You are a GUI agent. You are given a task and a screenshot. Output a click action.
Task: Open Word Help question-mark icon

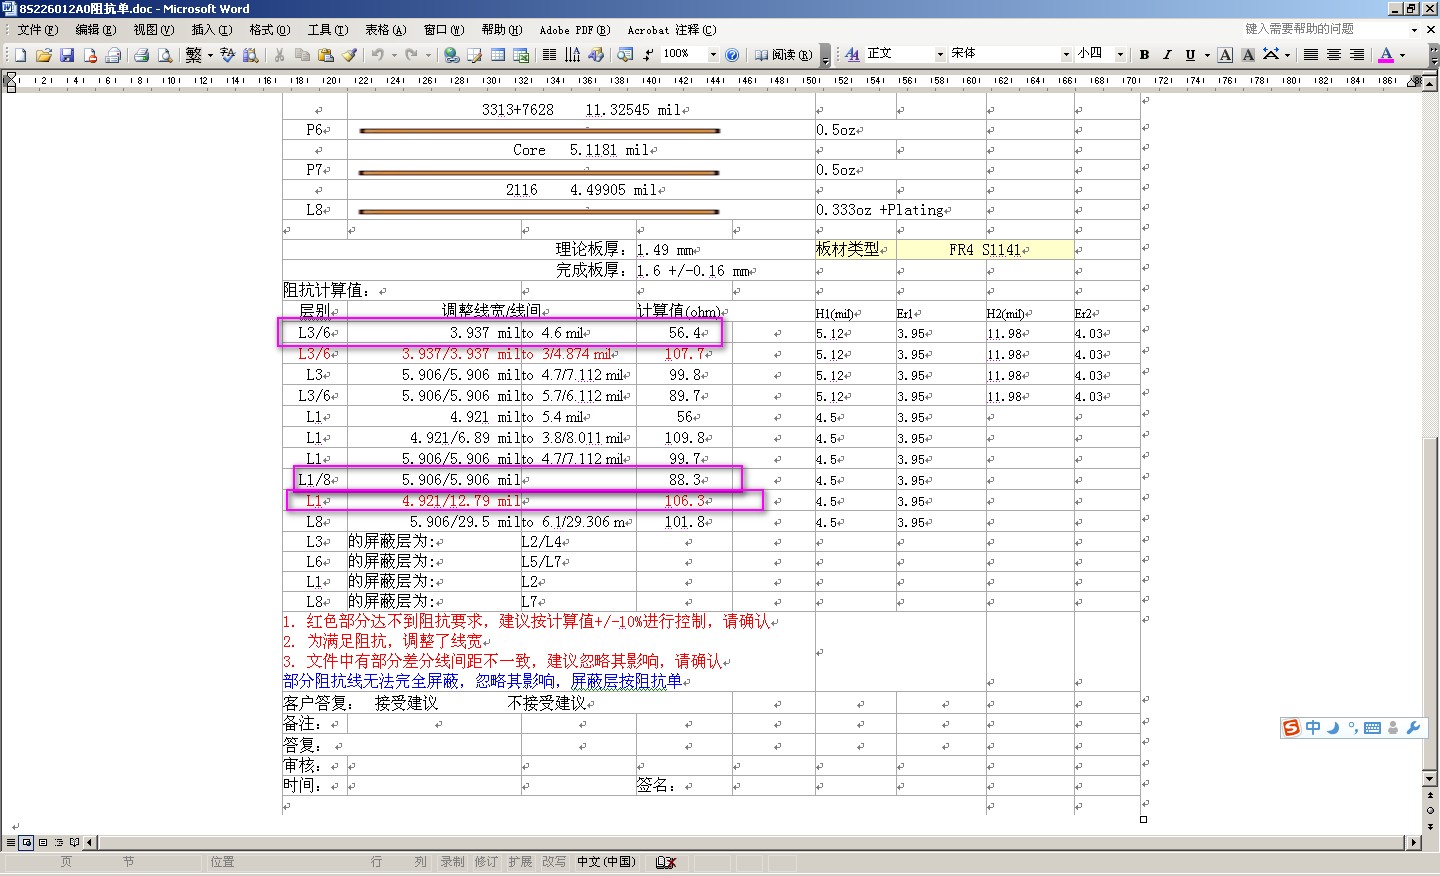[732, 55]
